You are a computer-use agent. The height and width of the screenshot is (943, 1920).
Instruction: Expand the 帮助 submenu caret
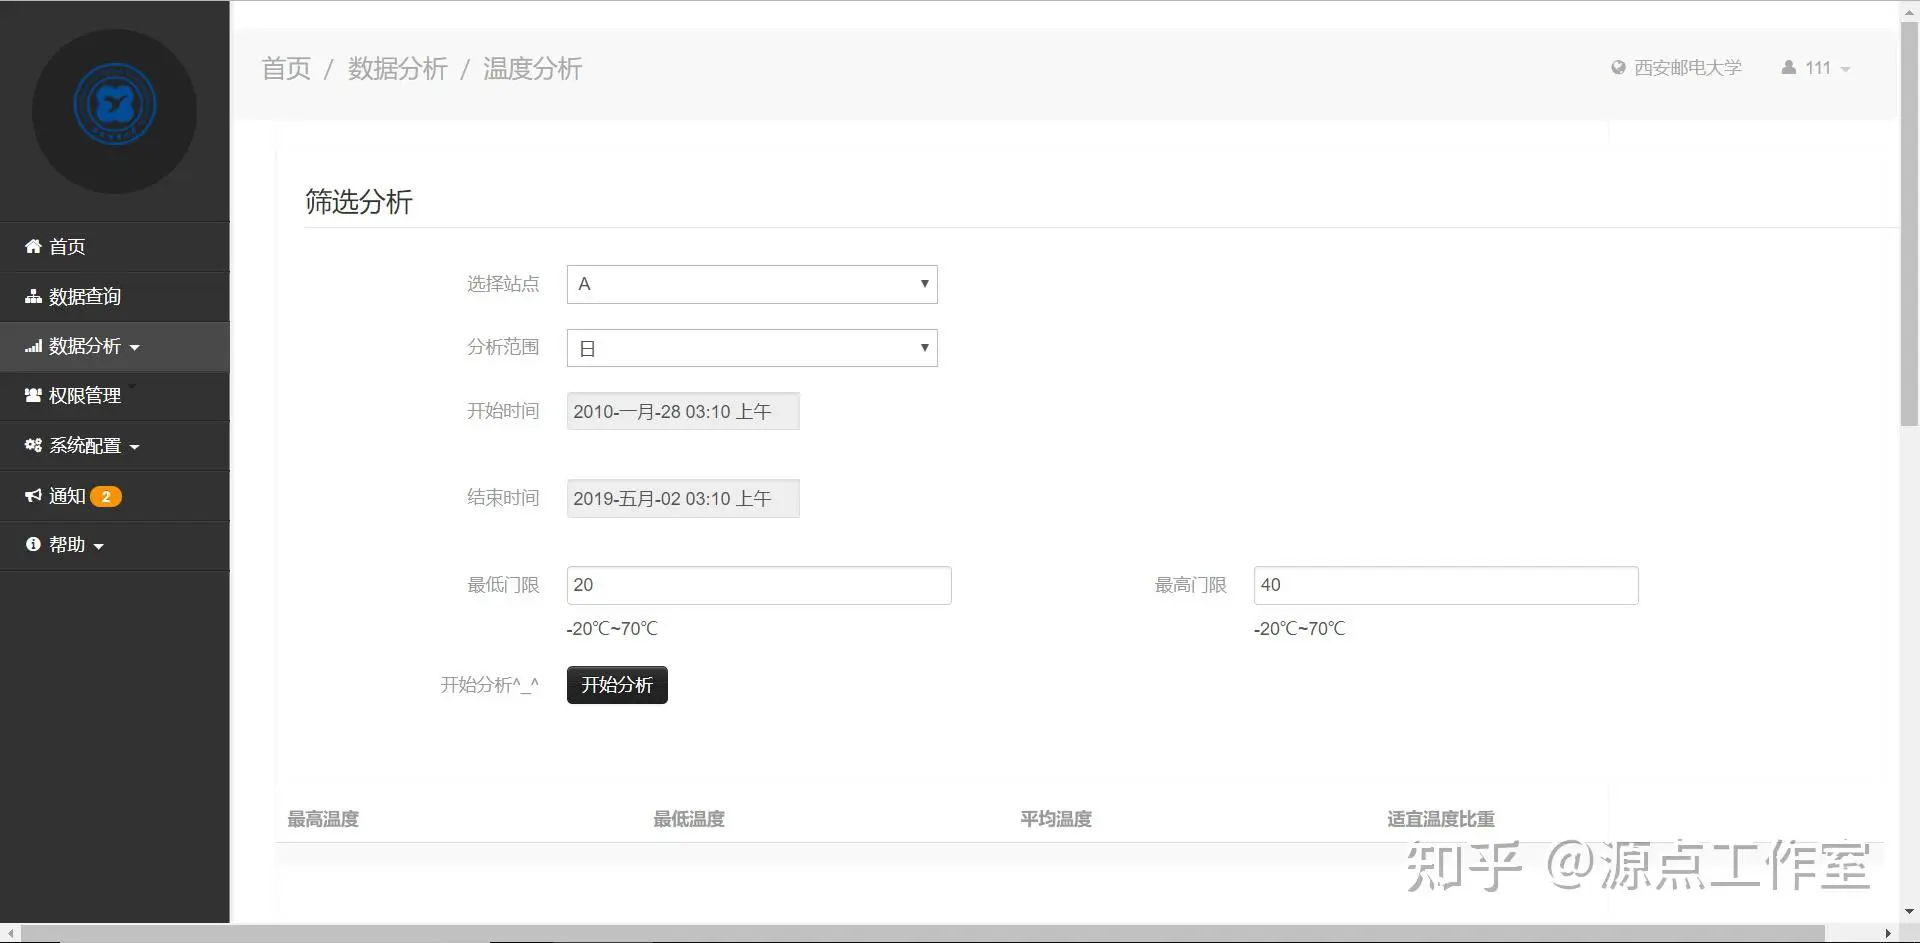98,546
